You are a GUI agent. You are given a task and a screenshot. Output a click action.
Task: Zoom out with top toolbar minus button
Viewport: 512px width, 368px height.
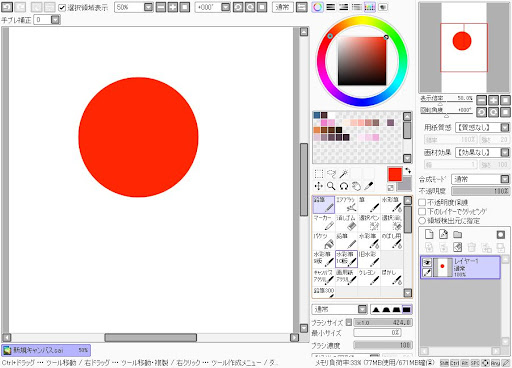tap(161, 7)
